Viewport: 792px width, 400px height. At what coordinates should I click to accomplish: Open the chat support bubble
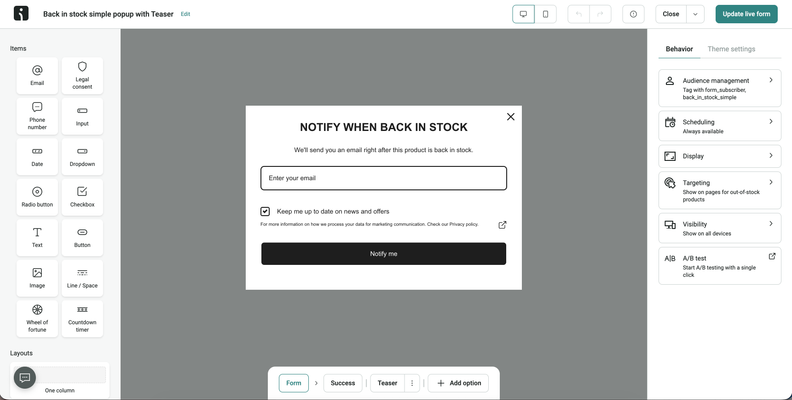[x=25, y=377]
